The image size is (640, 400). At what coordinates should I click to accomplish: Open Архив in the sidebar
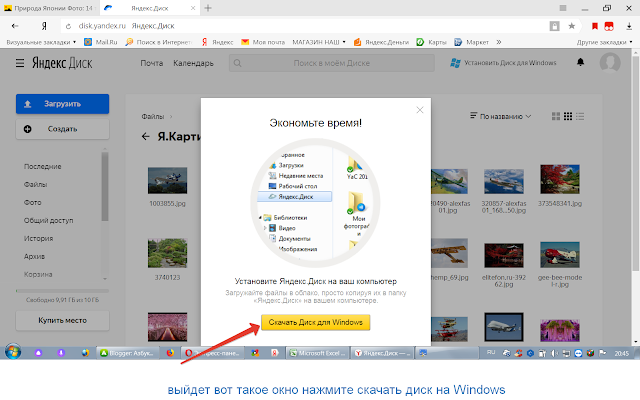(34, 256)
